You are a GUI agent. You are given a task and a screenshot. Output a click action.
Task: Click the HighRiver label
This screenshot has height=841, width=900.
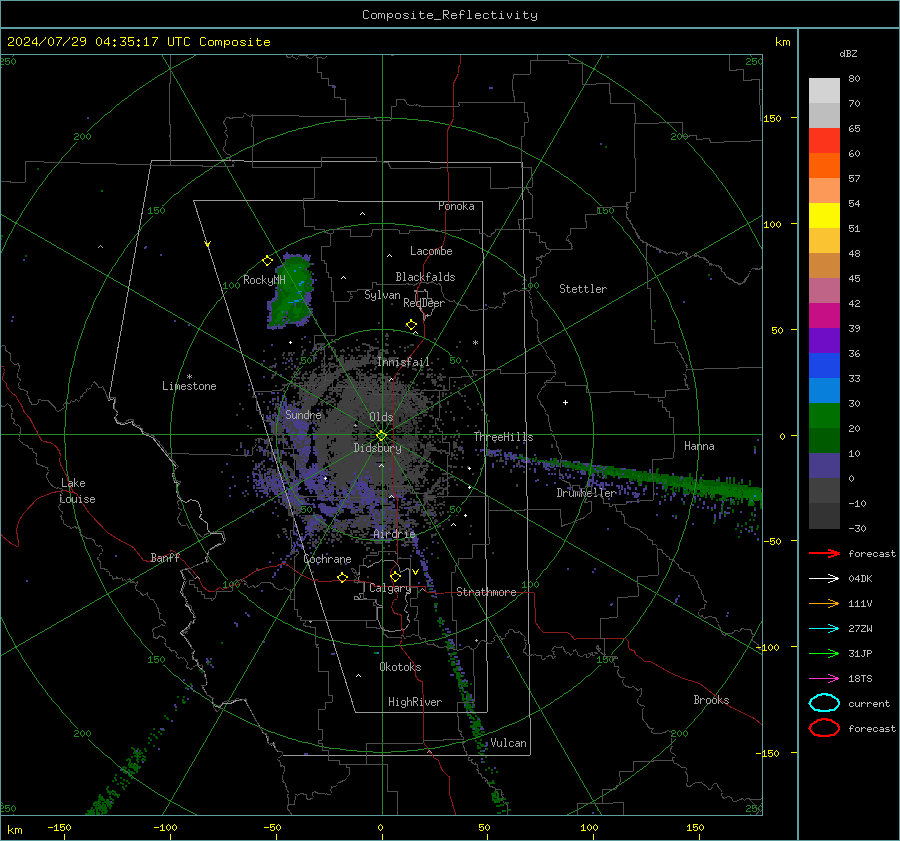click(415, 702)
